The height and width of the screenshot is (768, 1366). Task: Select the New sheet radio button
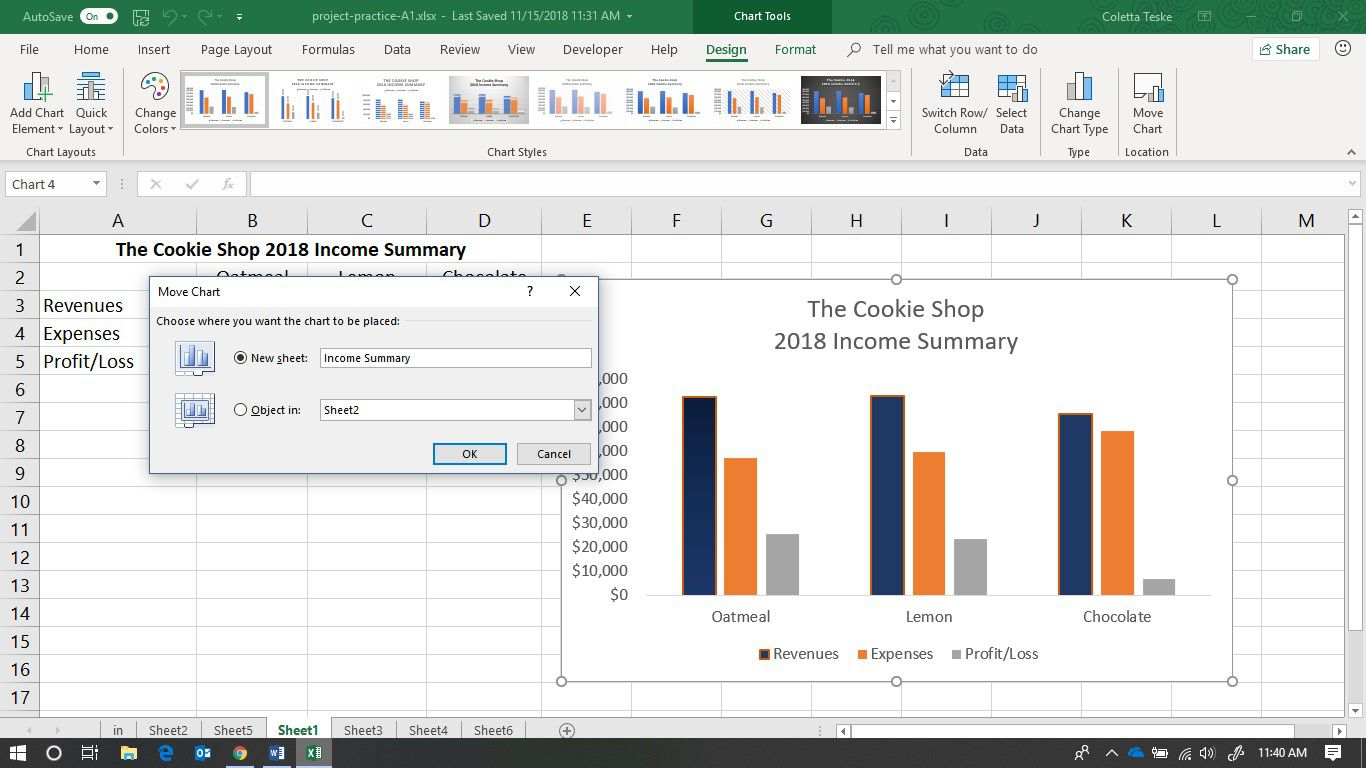(x=240, y=358)
